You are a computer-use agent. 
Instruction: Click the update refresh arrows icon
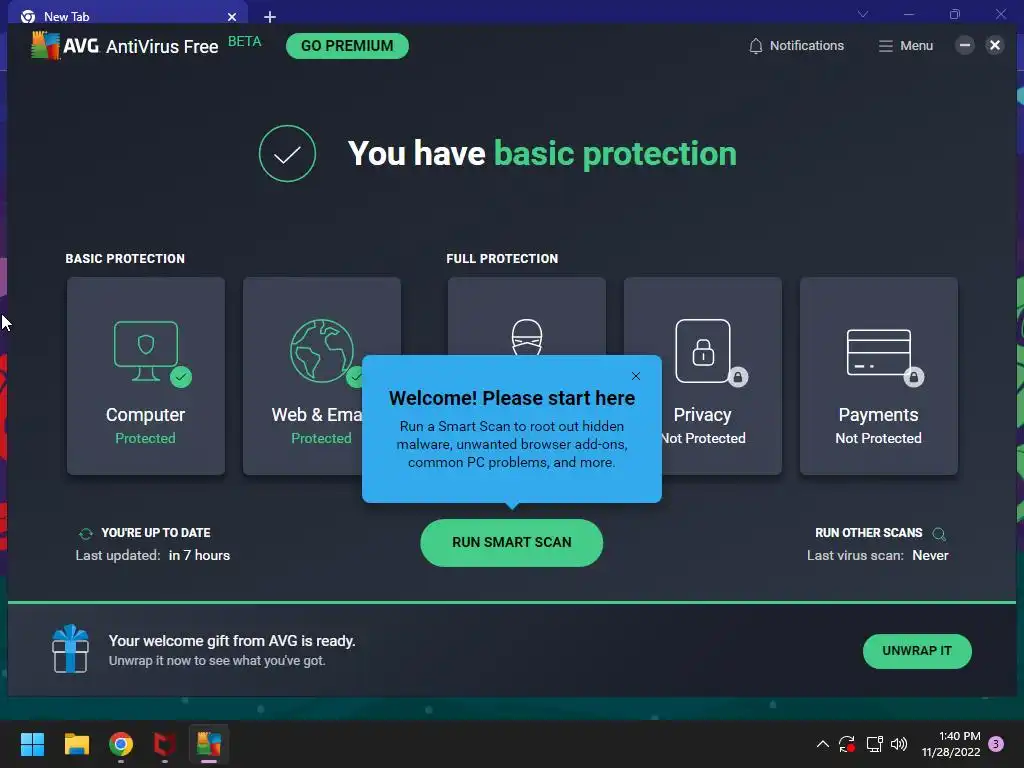(x=86, y=534)
